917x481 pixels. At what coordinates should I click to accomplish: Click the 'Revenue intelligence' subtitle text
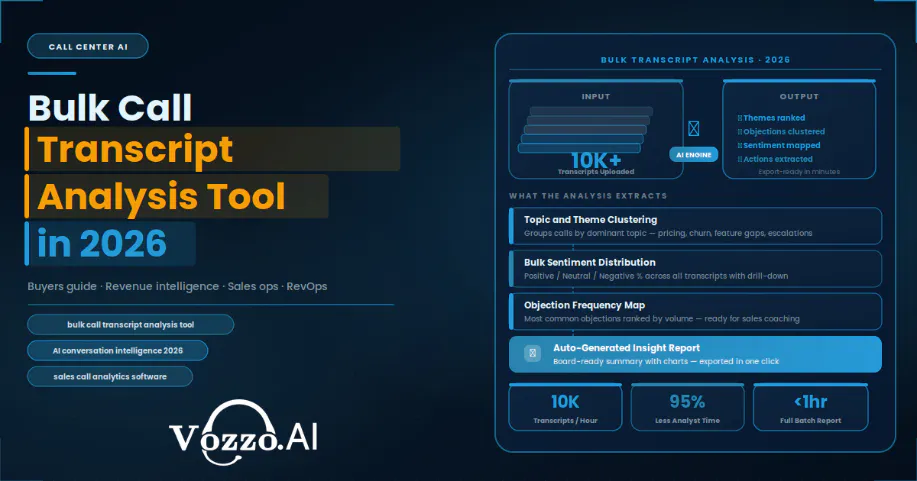(162, 287)
